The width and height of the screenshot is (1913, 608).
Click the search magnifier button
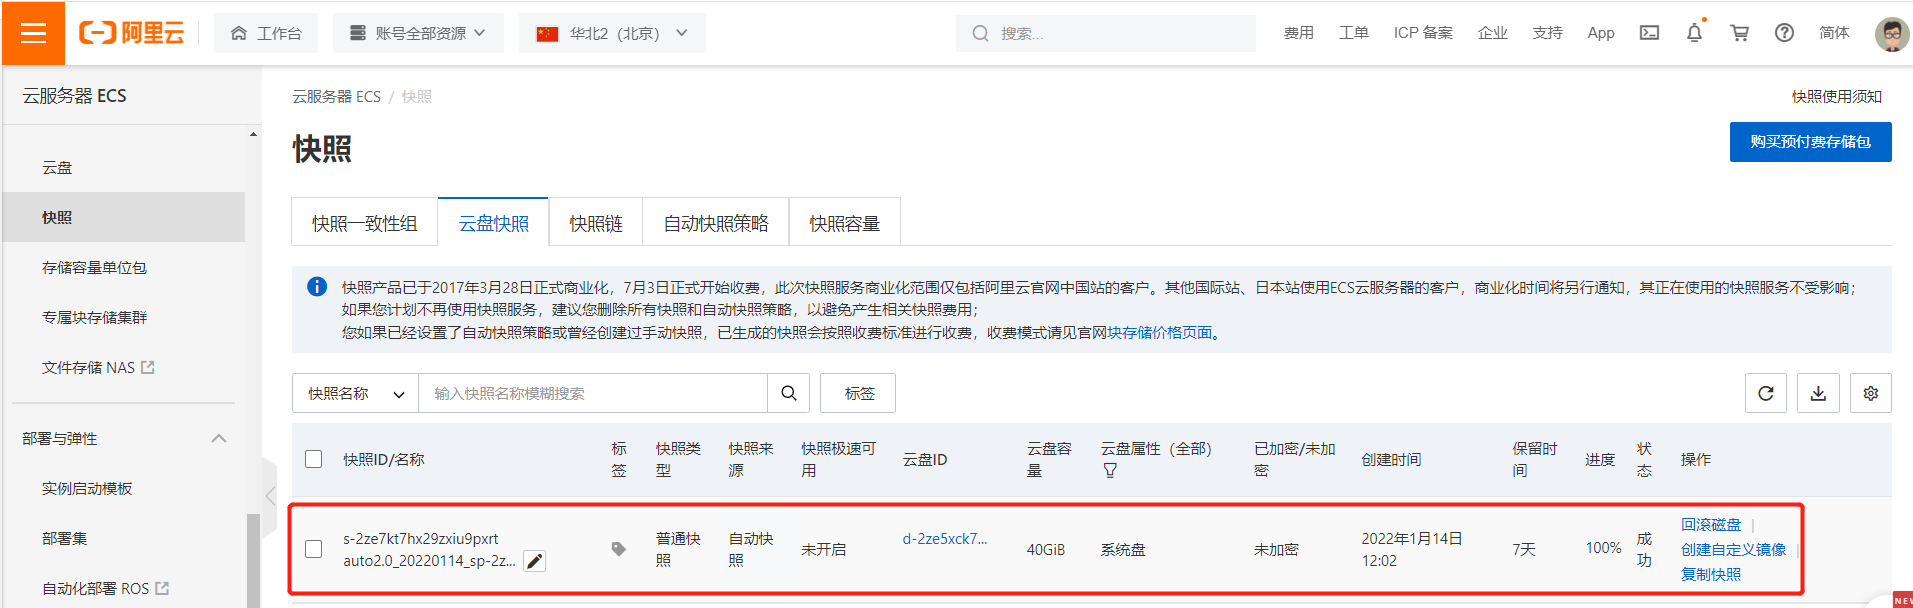[x=788, y=393]
